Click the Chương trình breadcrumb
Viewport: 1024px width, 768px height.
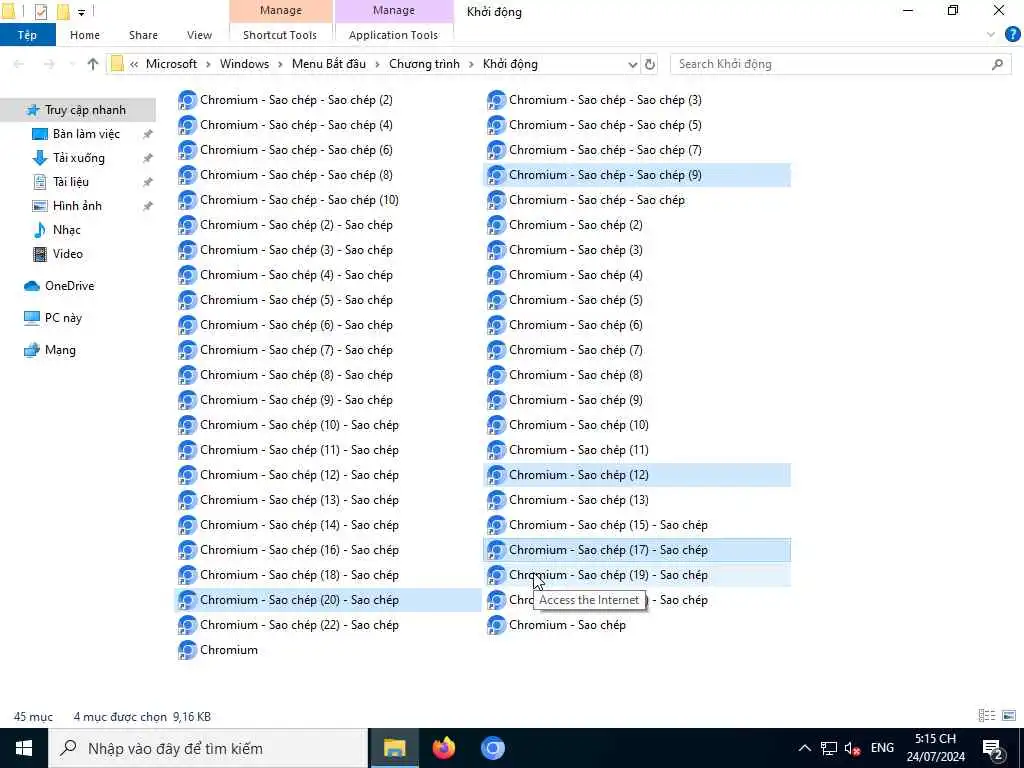tap(424, 64)
